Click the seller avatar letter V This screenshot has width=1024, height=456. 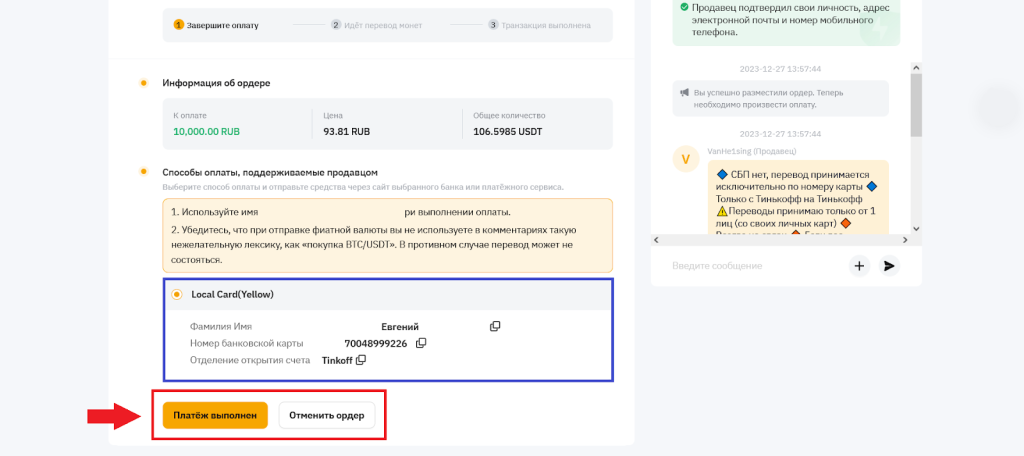685,159
